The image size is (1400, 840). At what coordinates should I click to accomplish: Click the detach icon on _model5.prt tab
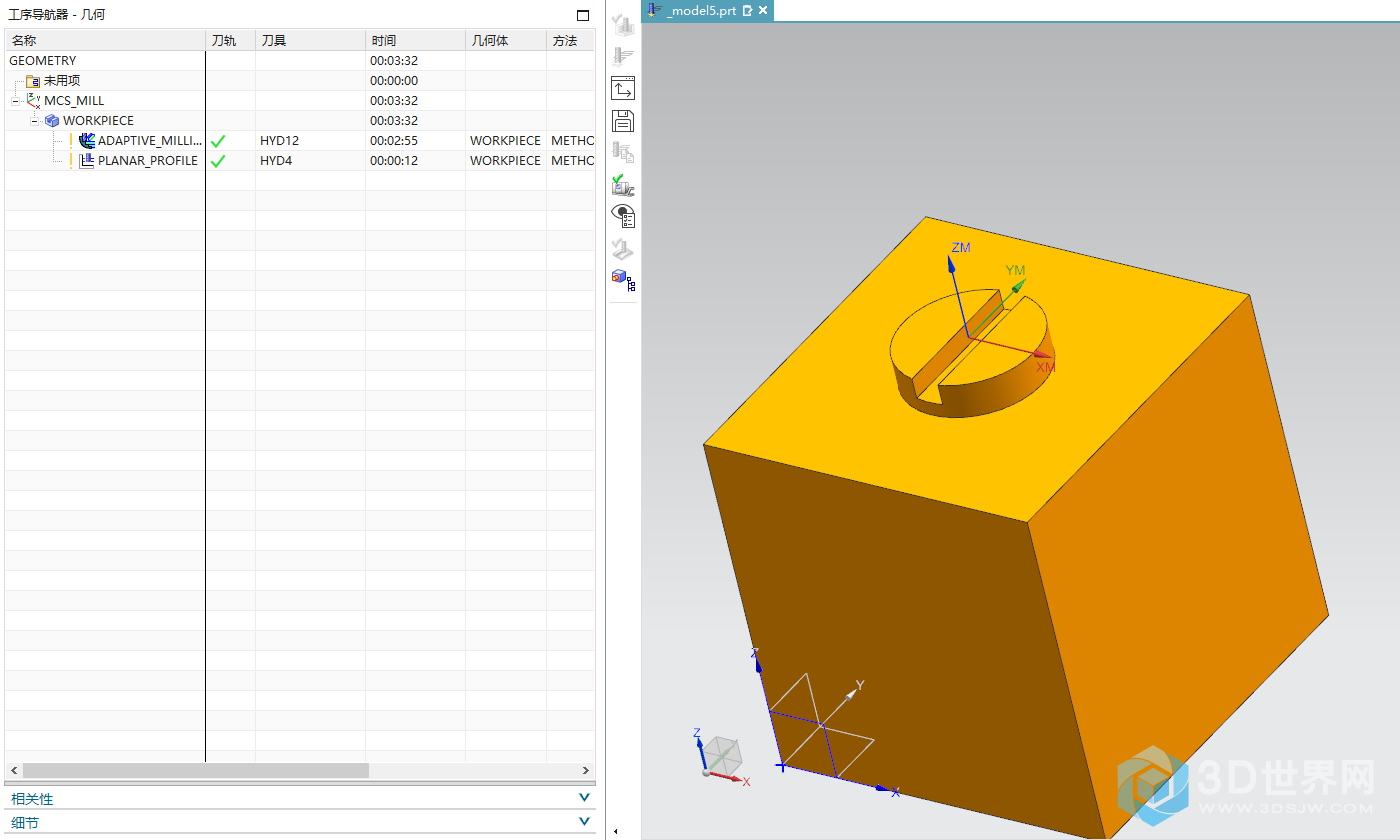(x=747, y=10)
